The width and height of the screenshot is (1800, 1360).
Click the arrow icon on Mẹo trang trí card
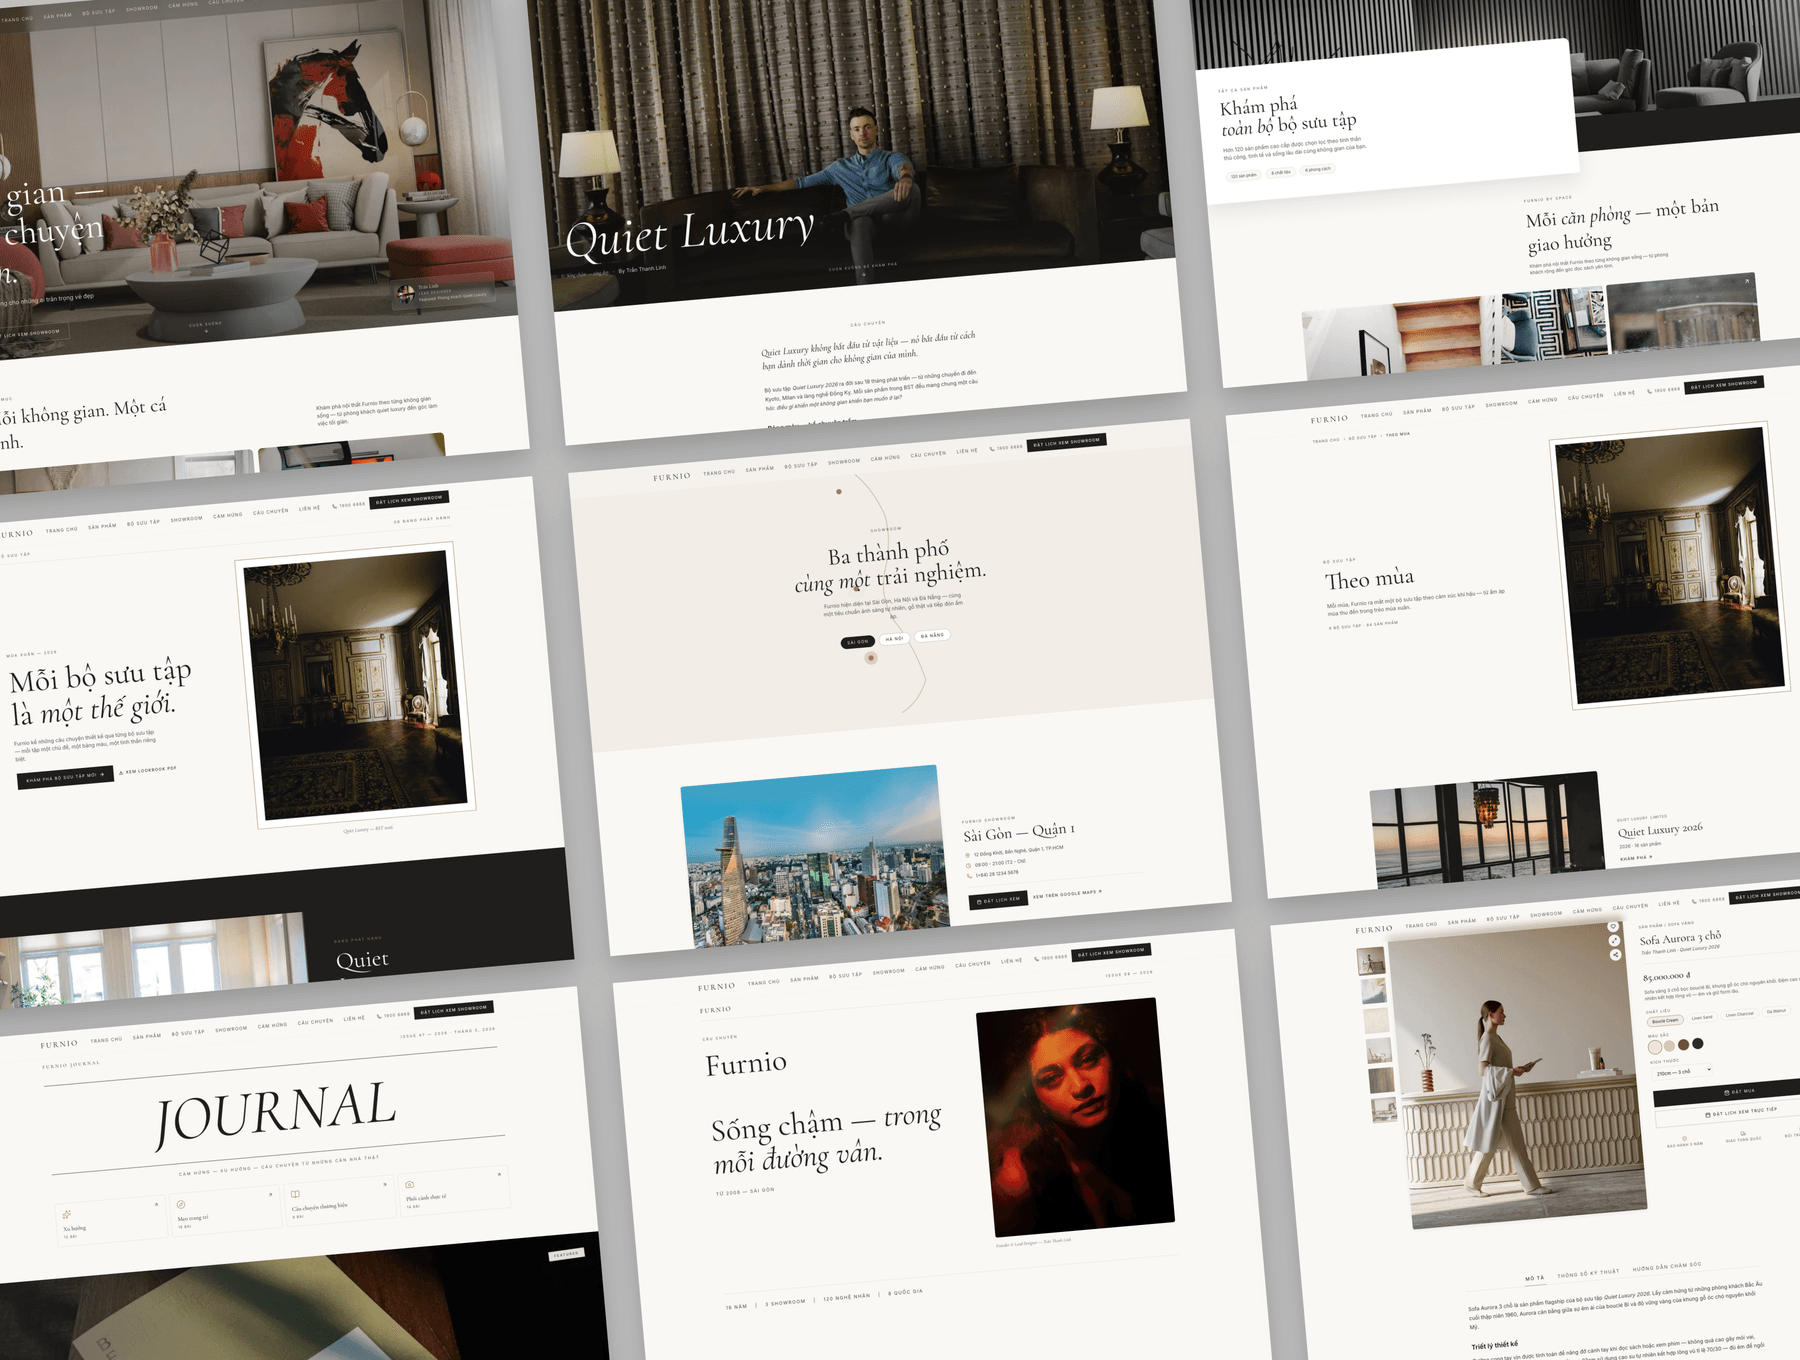(270, 1194)
